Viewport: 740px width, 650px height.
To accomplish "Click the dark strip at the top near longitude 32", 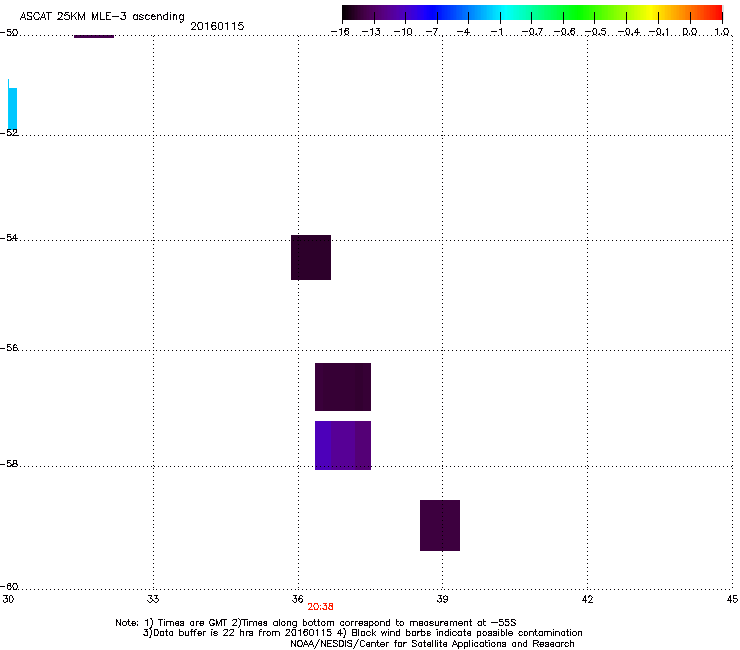I will pyautogui.click(x=94, y=36).
